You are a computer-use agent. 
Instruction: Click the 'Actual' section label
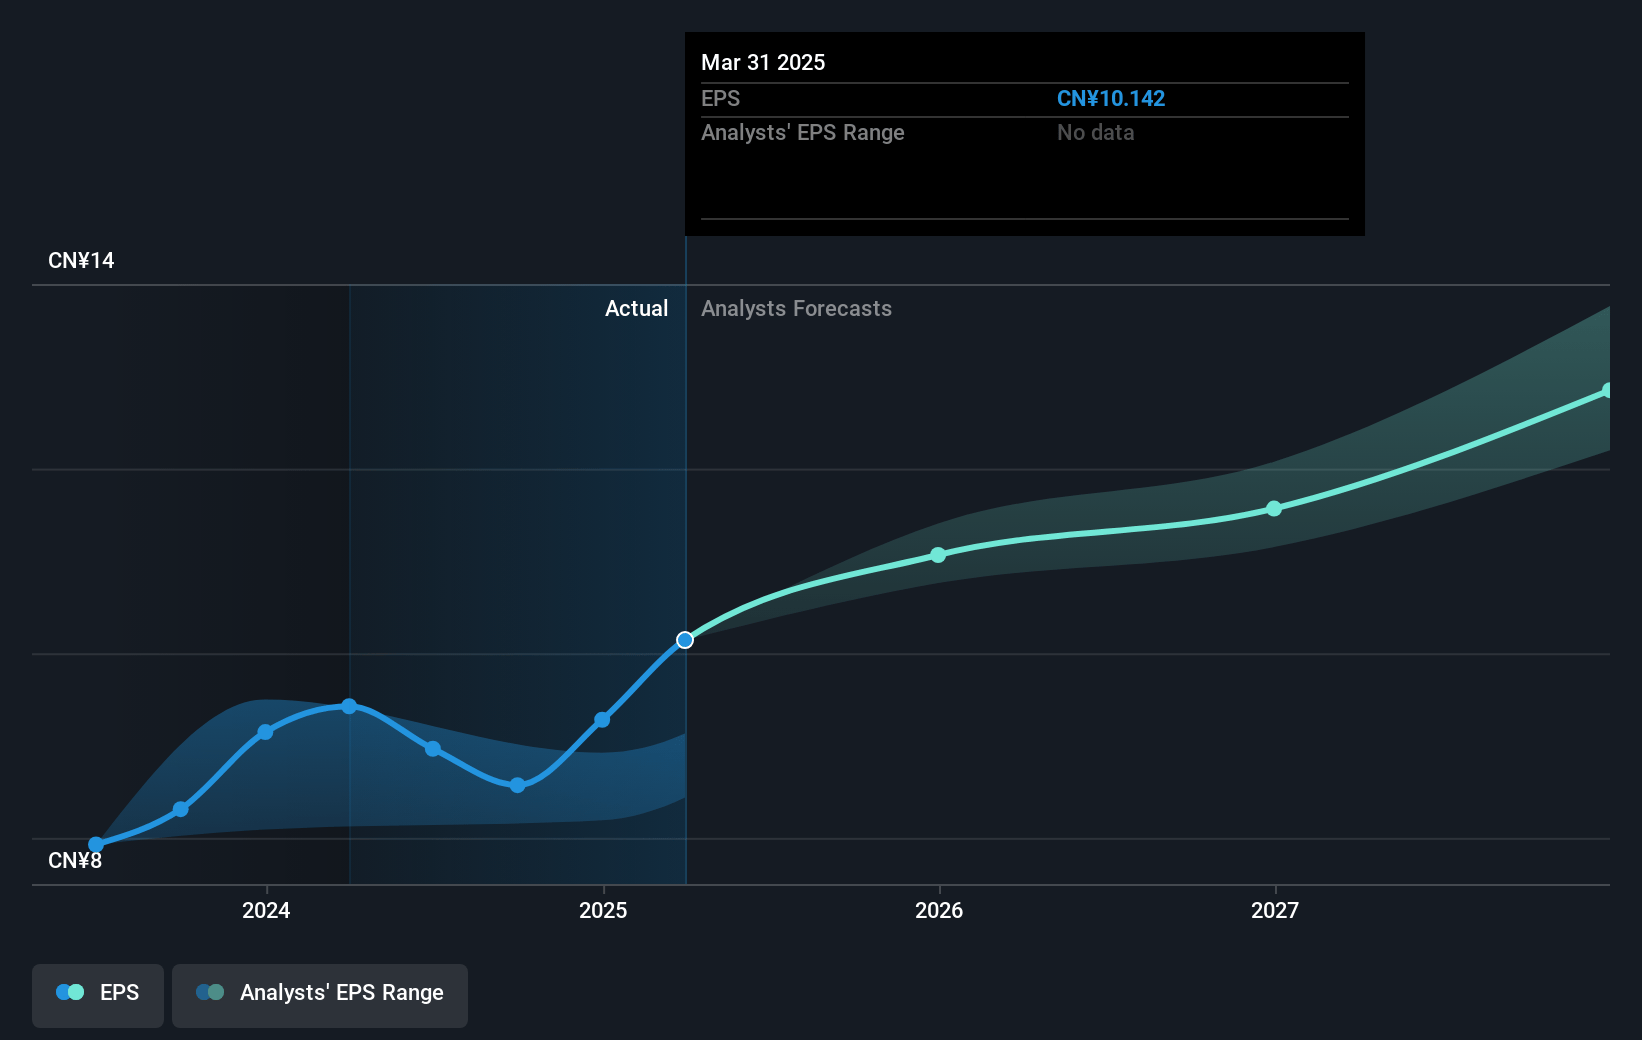[x=636, y=308]
